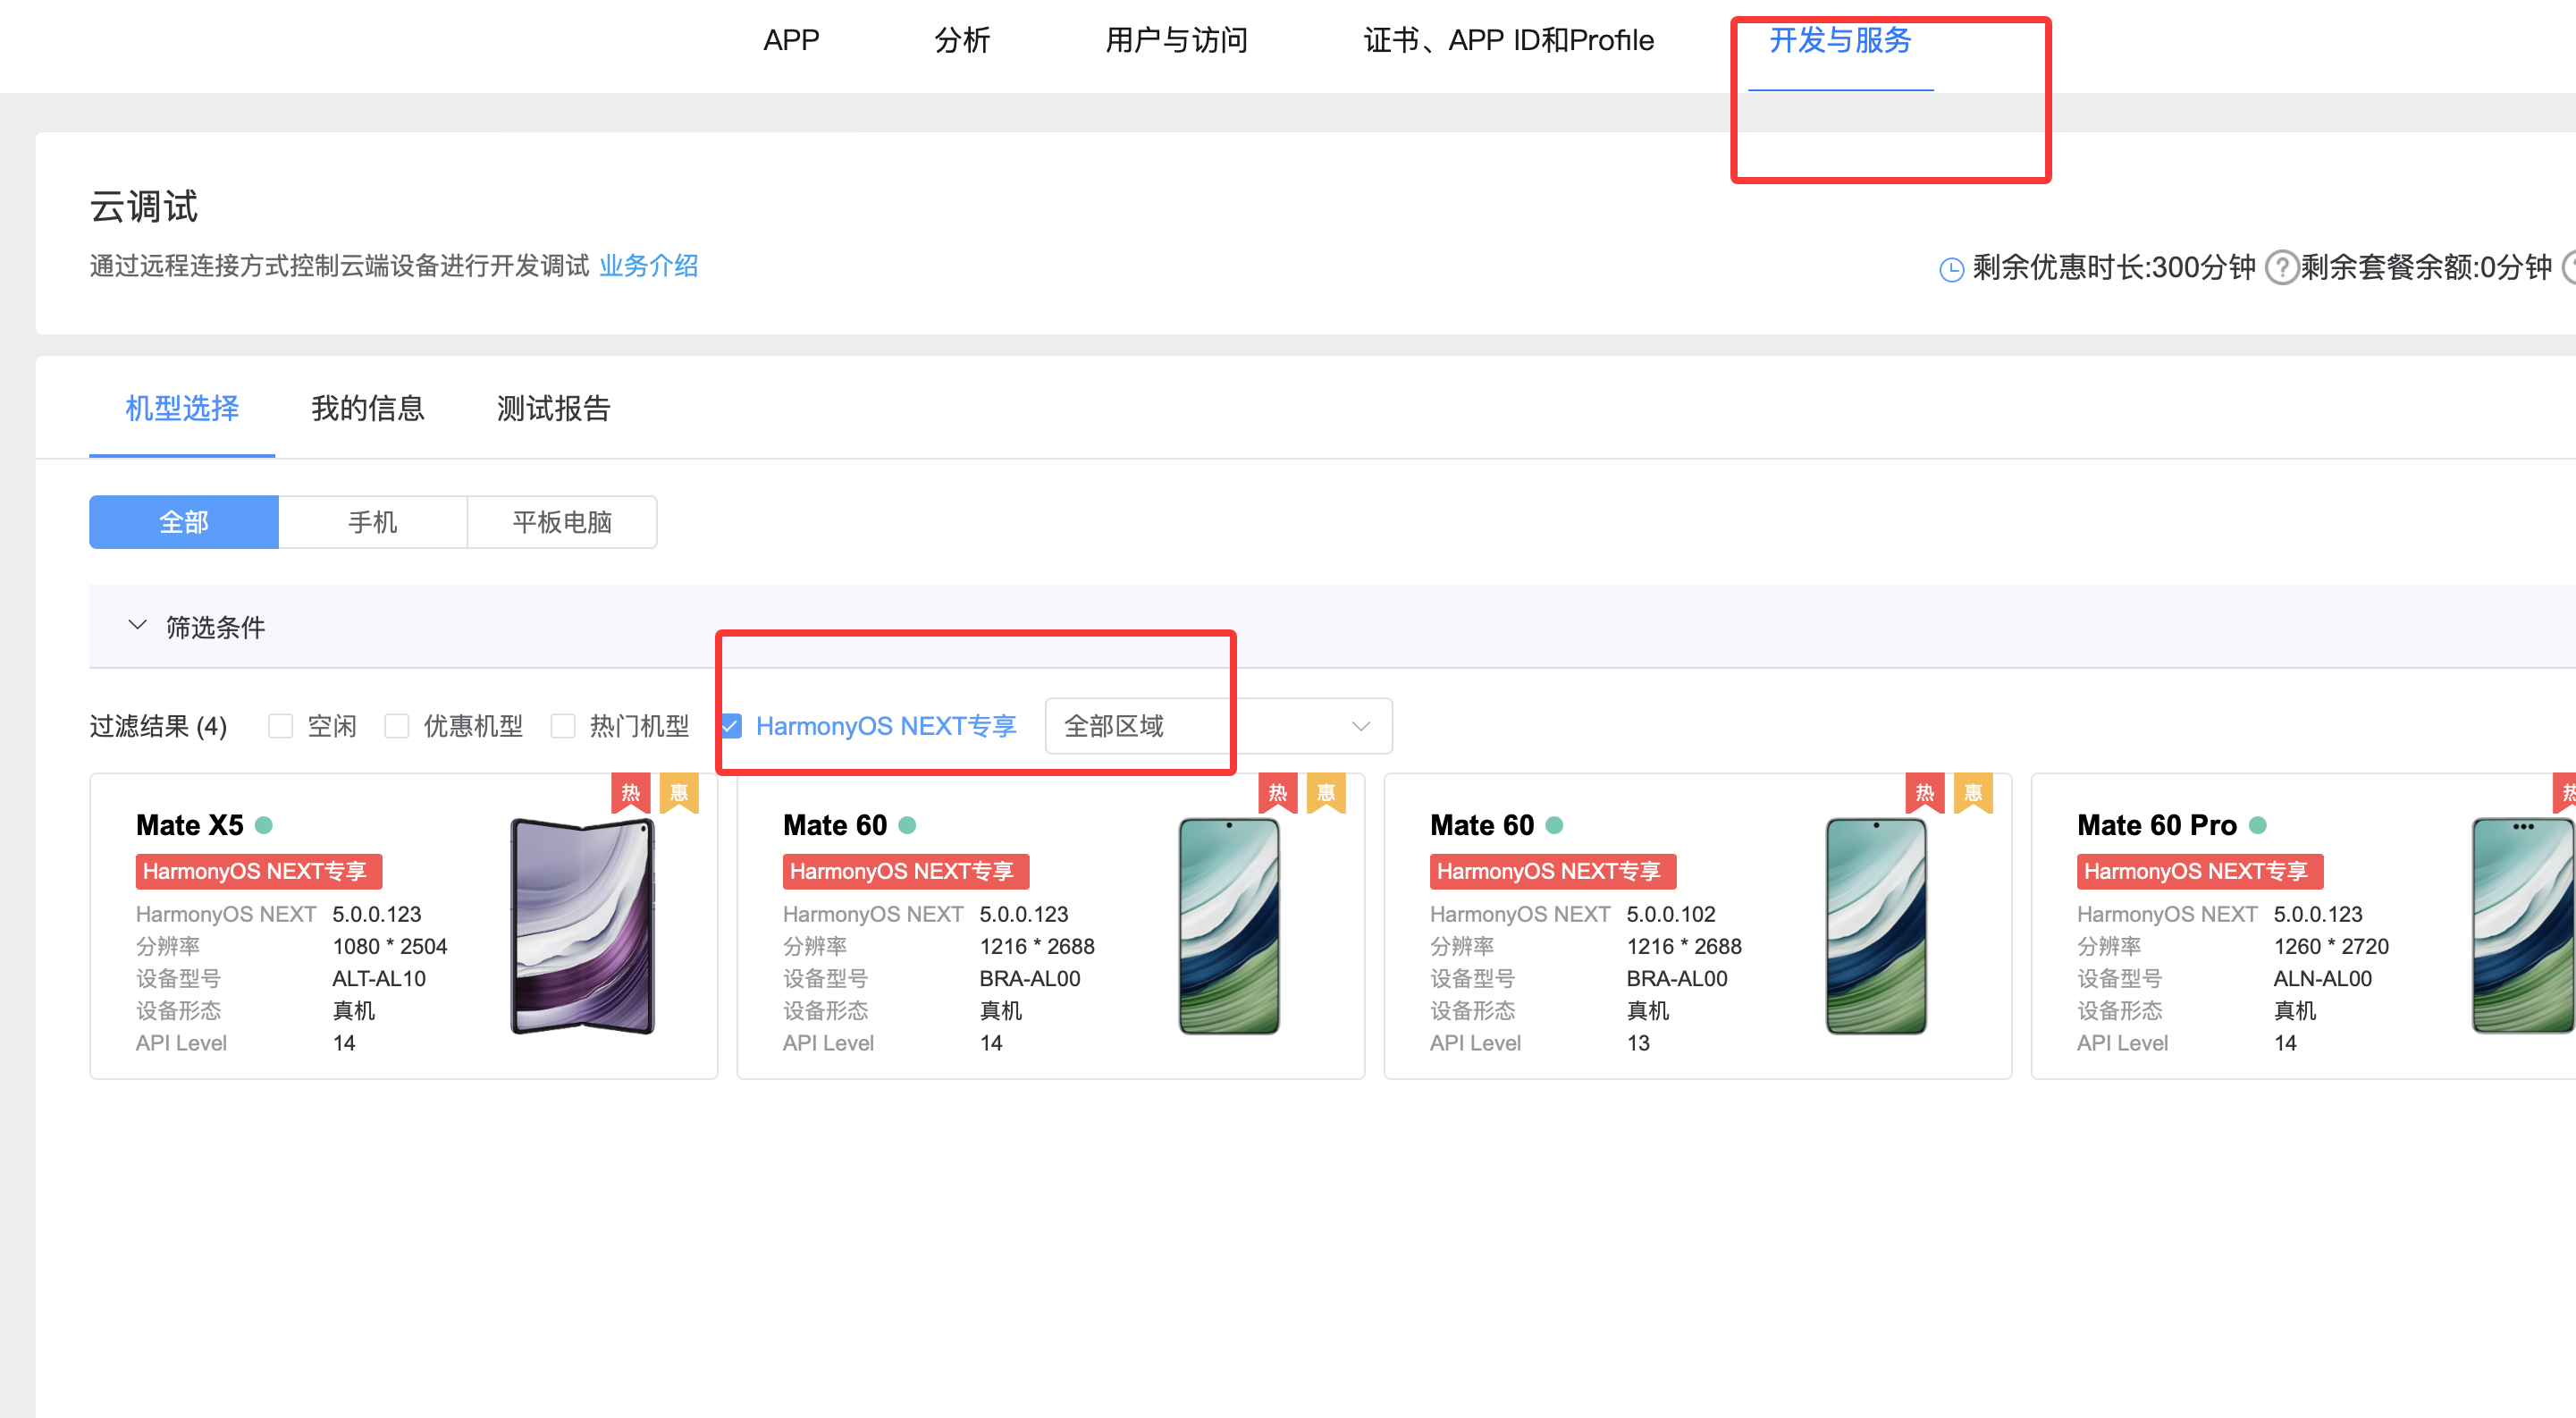
Task: Filter devices by 手机
Action: 373,522
